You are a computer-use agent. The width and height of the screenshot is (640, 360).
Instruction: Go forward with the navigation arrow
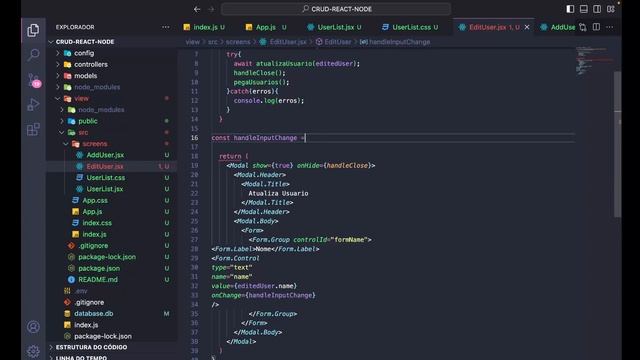pos(211,9)
